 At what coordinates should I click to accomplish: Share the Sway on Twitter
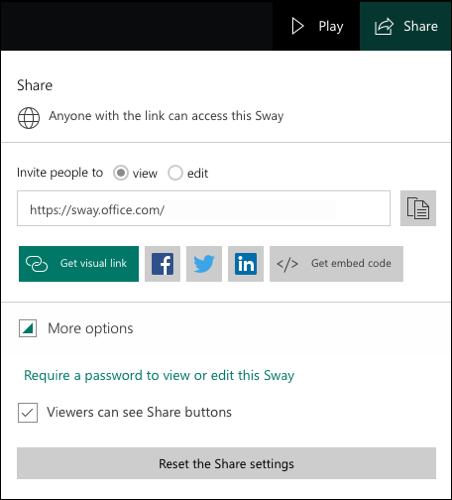pos(204,264)
